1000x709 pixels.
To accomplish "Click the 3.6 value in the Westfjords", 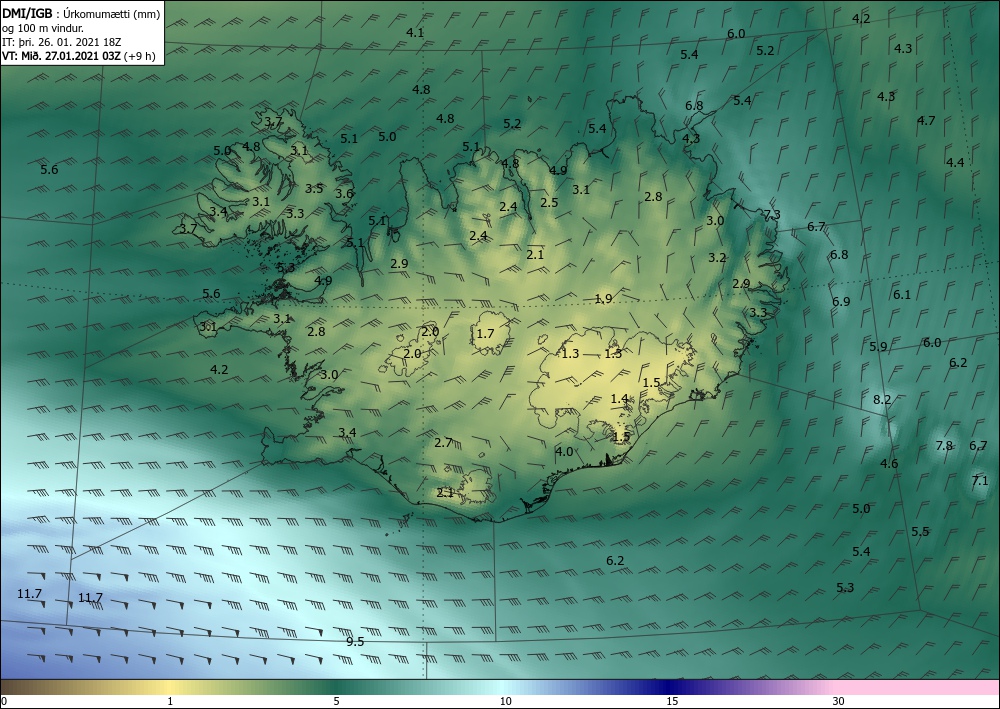I will (x=344, y=194).
